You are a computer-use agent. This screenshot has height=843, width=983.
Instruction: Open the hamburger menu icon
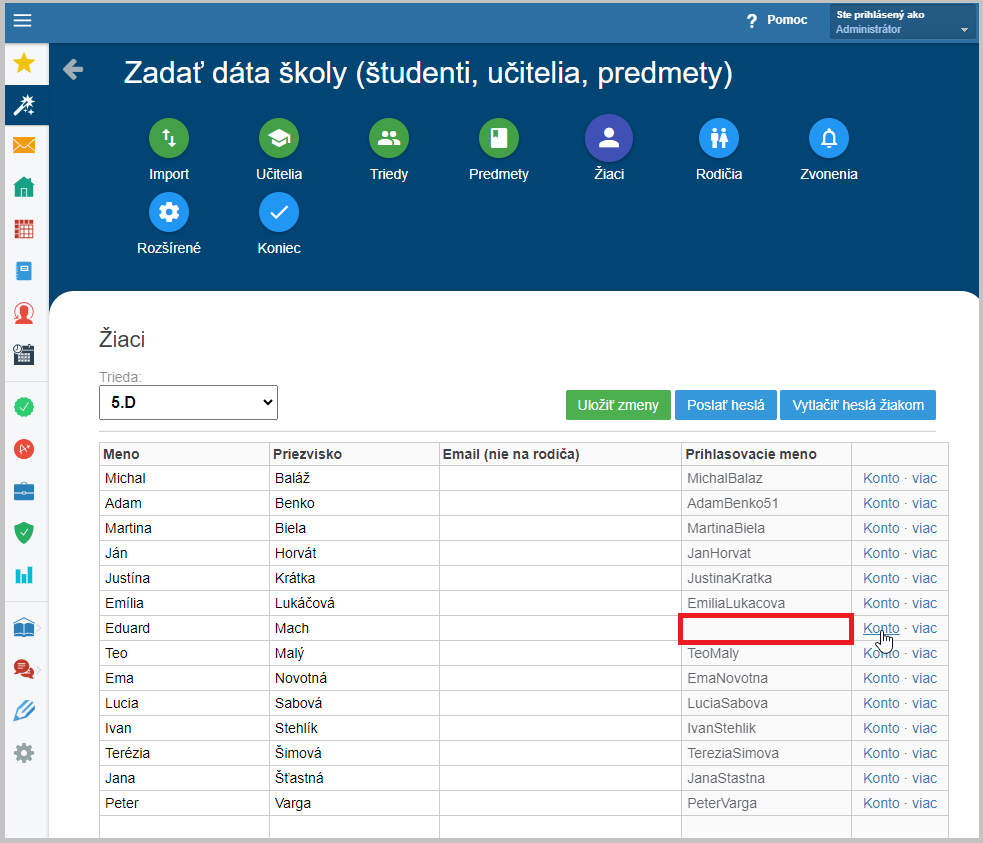(23, 20)
